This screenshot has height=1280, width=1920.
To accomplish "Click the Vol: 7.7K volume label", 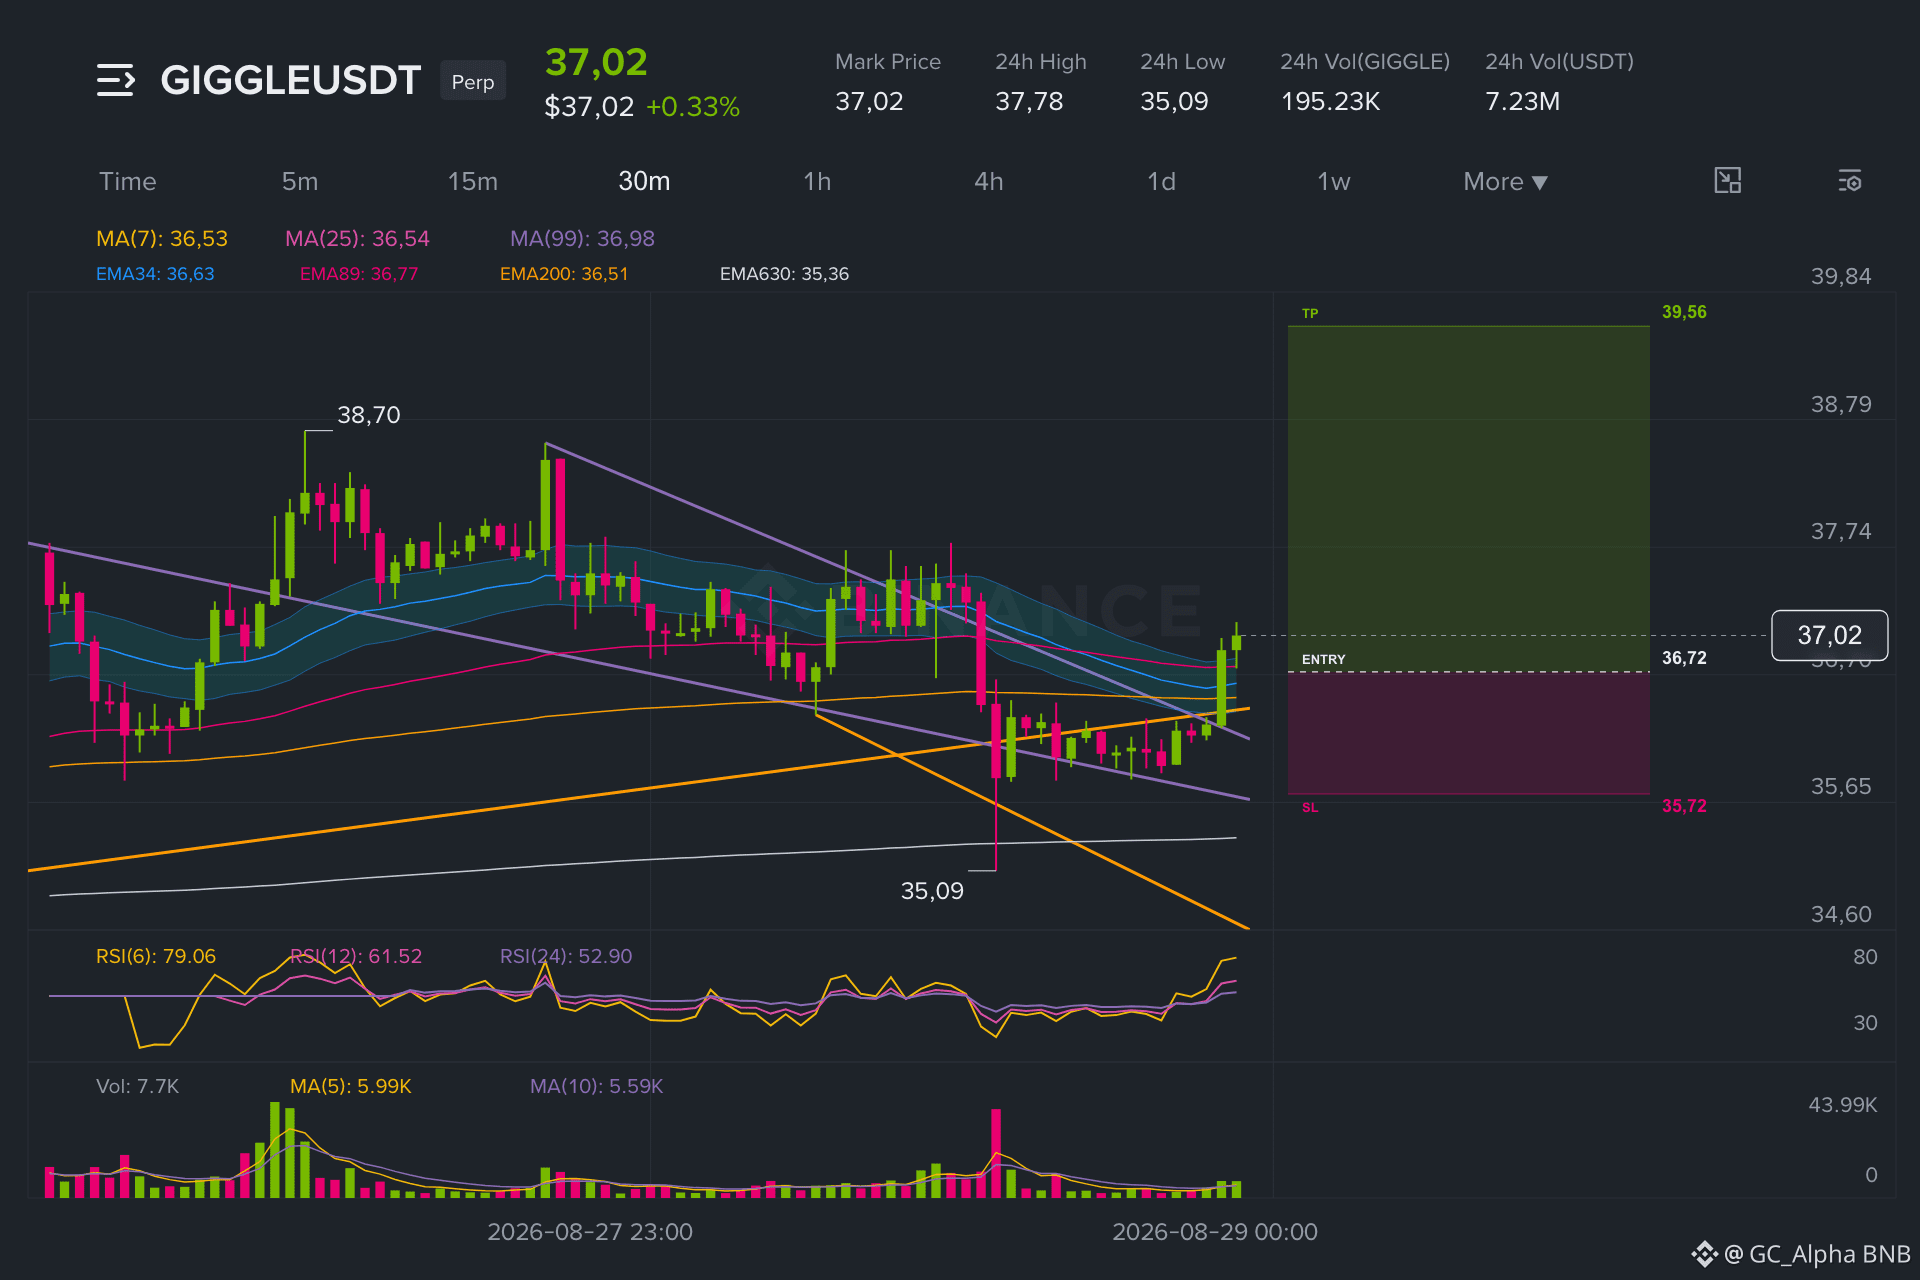I will click(137, 1086).
